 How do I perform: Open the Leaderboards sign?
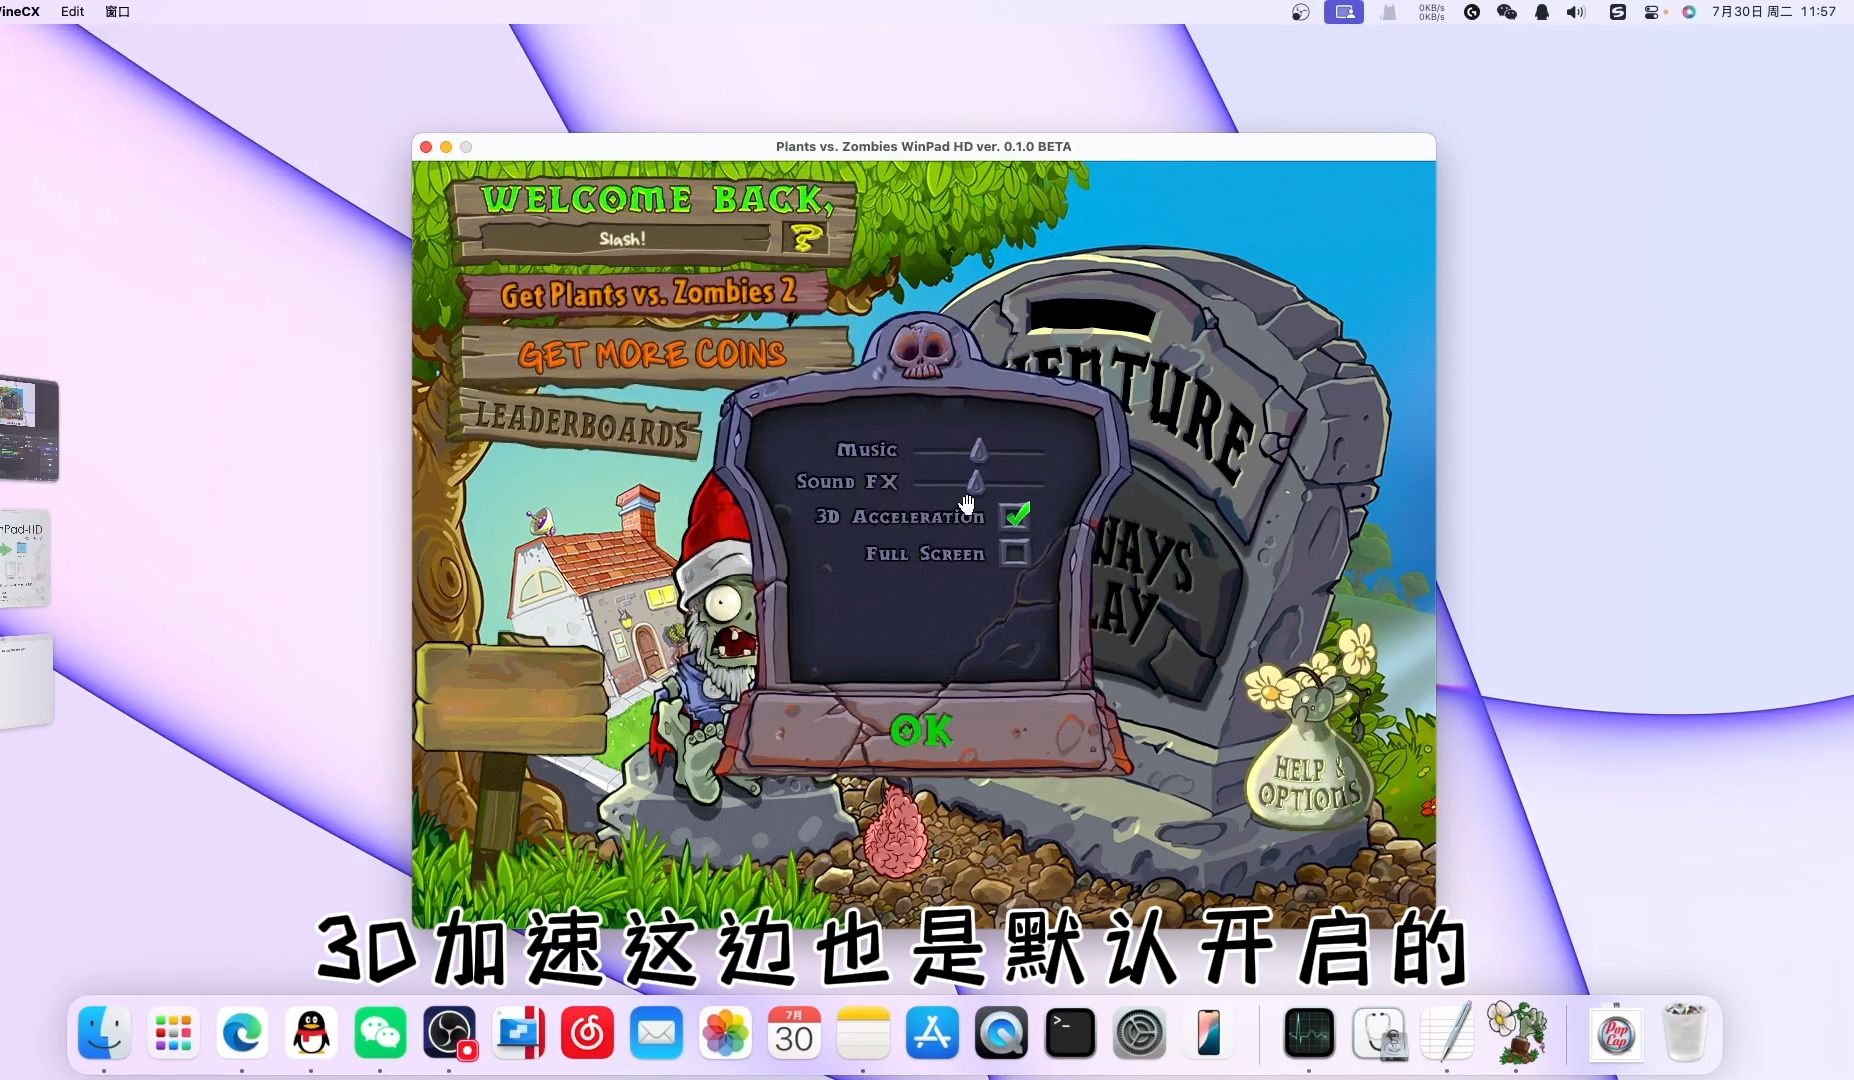click(582, 424)
